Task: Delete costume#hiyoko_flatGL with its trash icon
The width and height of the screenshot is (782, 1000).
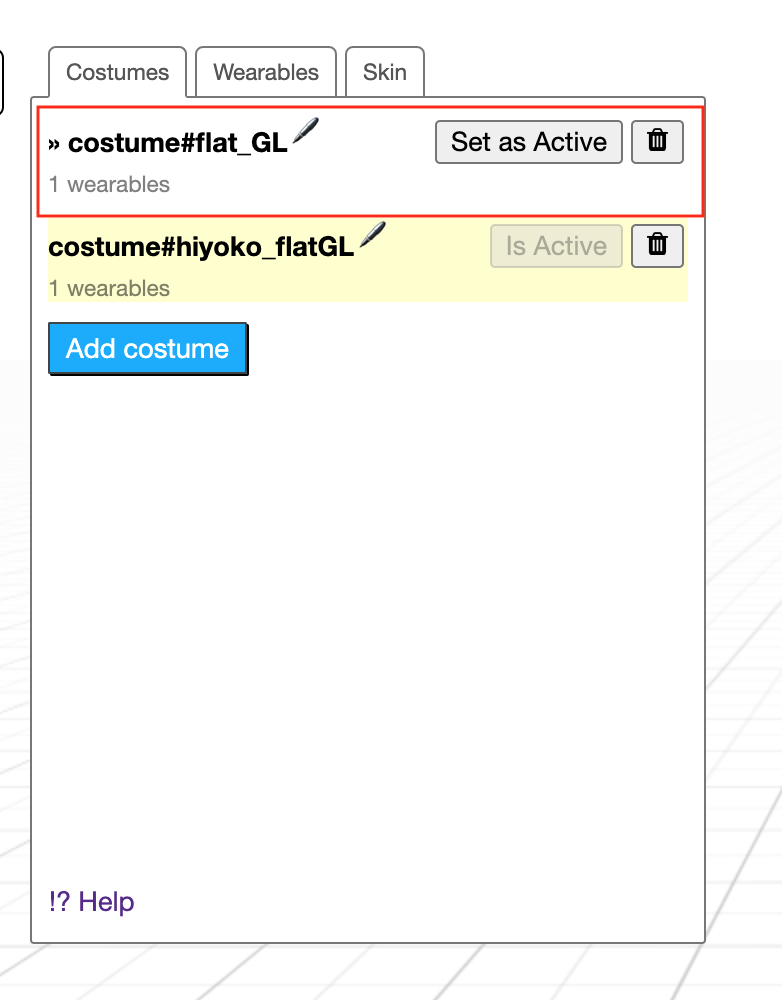Action: (657, 246)
